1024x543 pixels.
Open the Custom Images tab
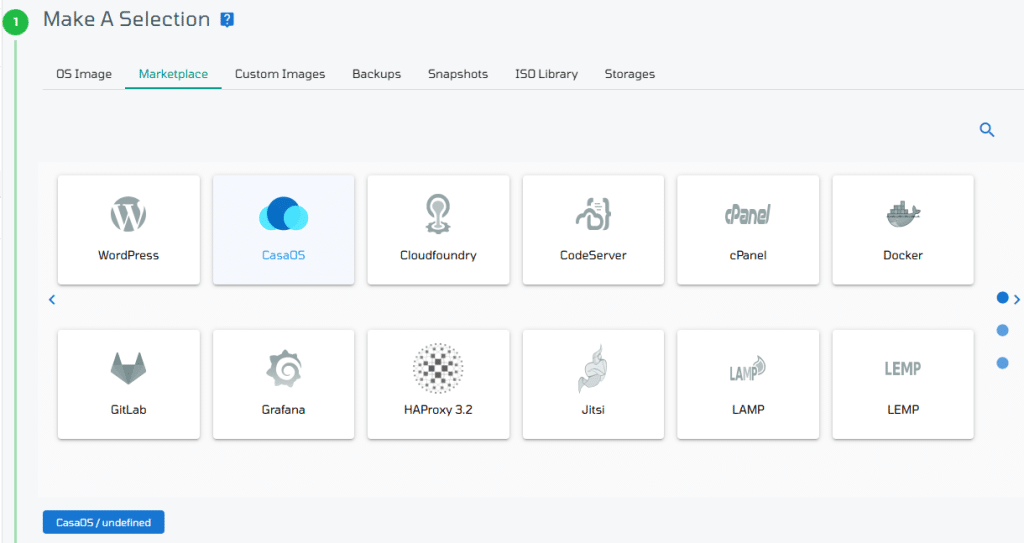pos(280,74)
